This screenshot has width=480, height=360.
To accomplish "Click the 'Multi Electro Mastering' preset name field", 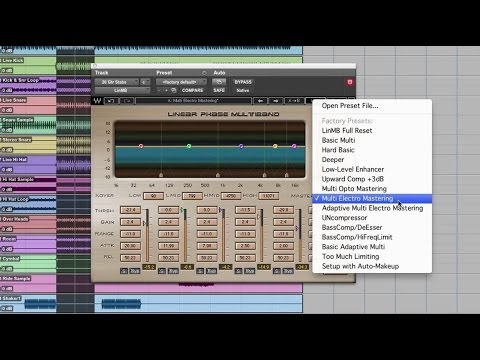I will (193, 101).
